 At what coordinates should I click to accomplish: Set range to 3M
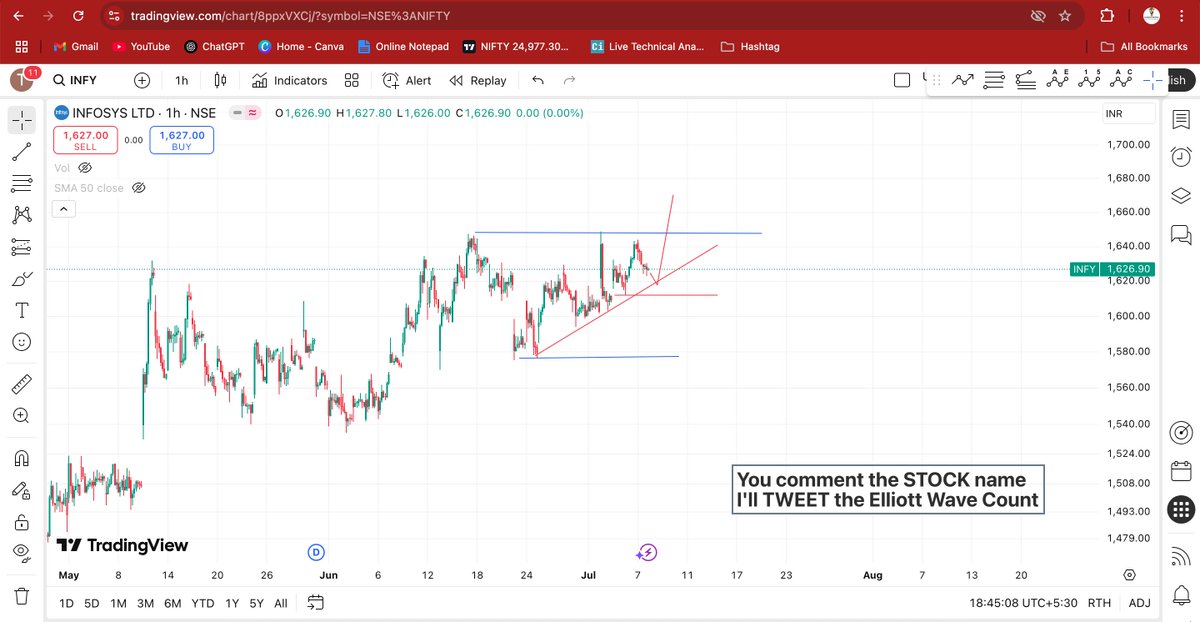click(x=145, y=603)
